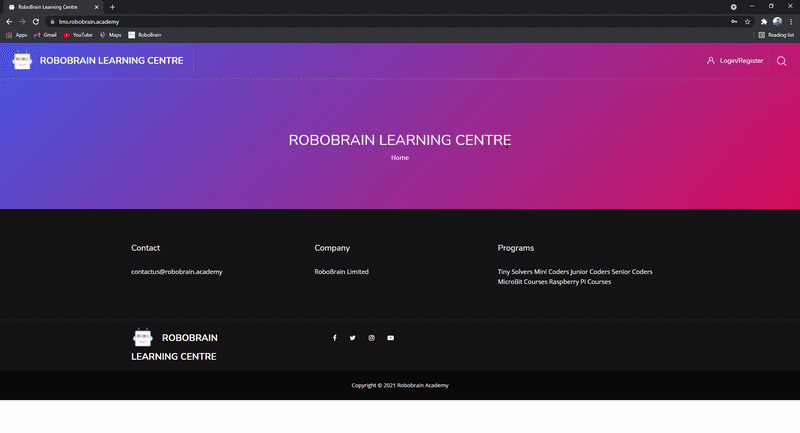Open the RoboBrain bookmark
This screenshot has width=800, height=433.
(145, 35)
